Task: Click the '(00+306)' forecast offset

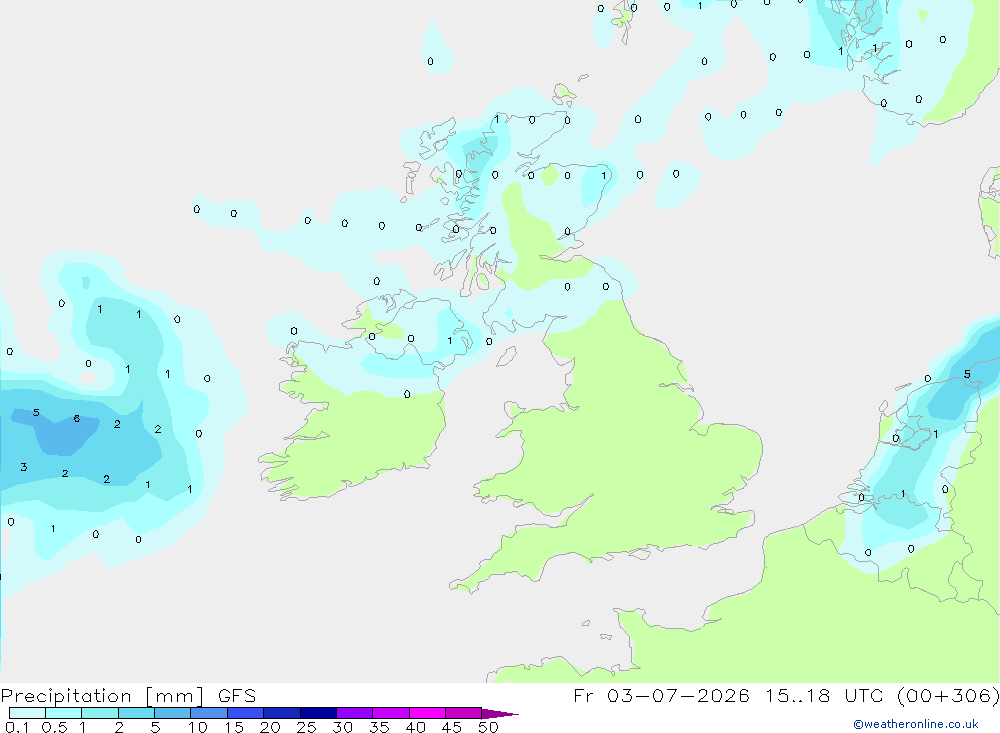Action: (x=948, y=696)
